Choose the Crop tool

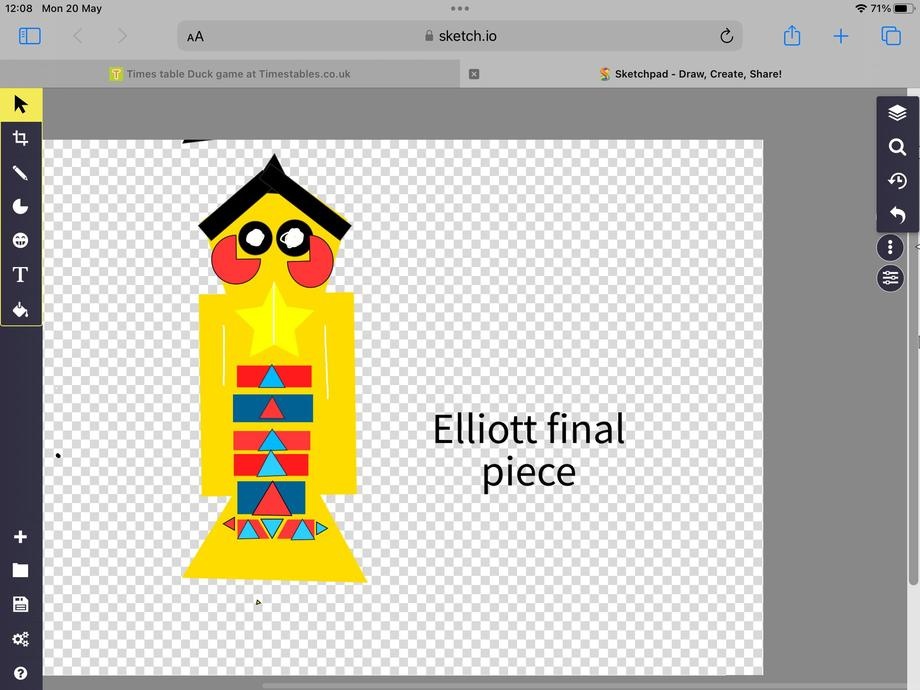(21, 138)
